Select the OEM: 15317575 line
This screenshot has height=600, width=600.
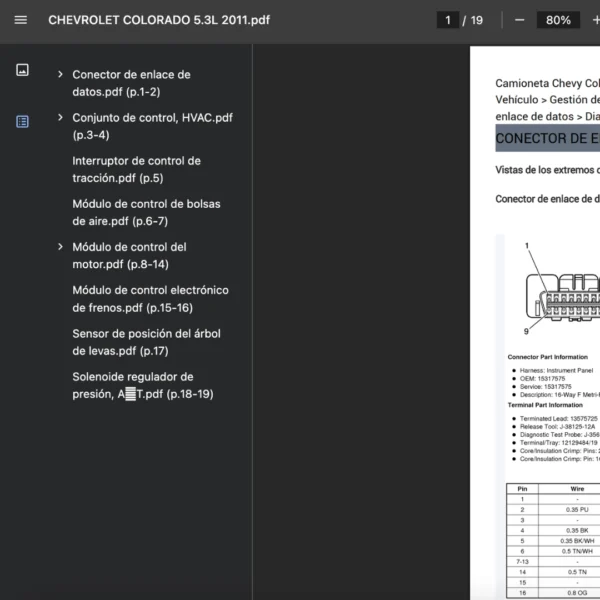[542, 378]
